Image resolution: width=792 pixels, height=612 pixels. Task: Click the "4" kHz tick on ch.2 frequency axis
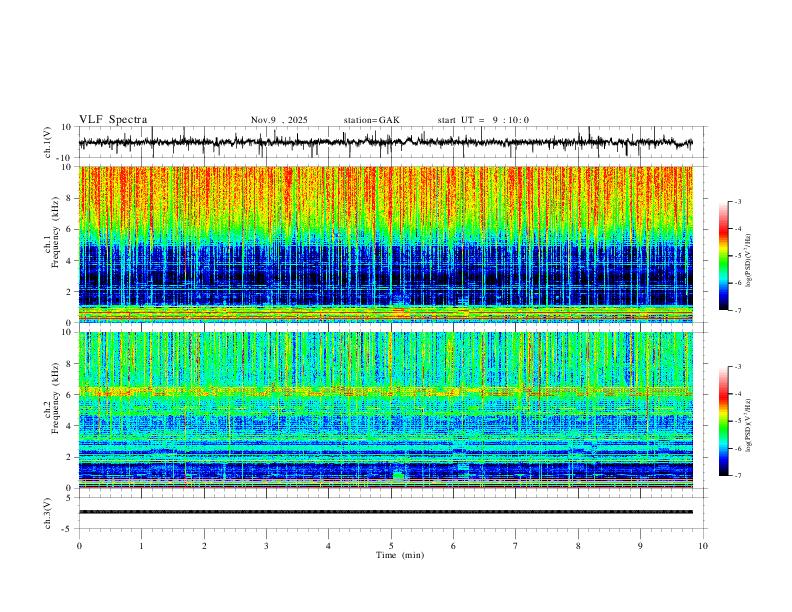70,426
